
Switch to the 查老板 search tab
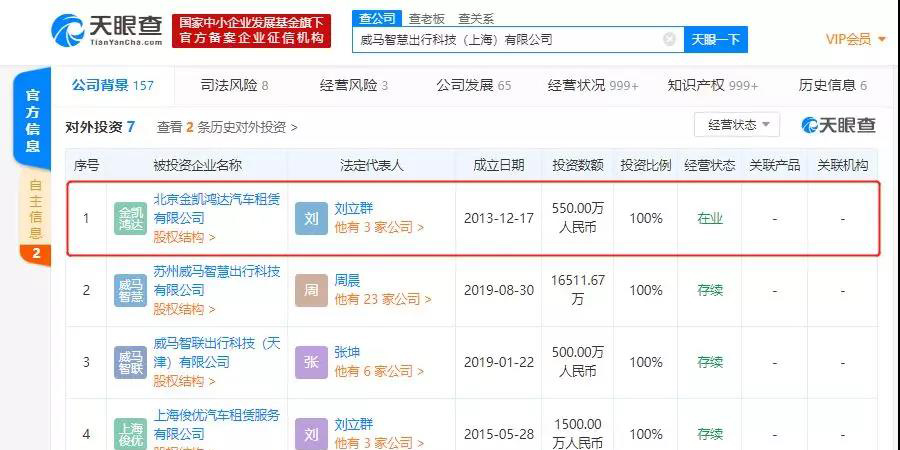coord(426,19)
